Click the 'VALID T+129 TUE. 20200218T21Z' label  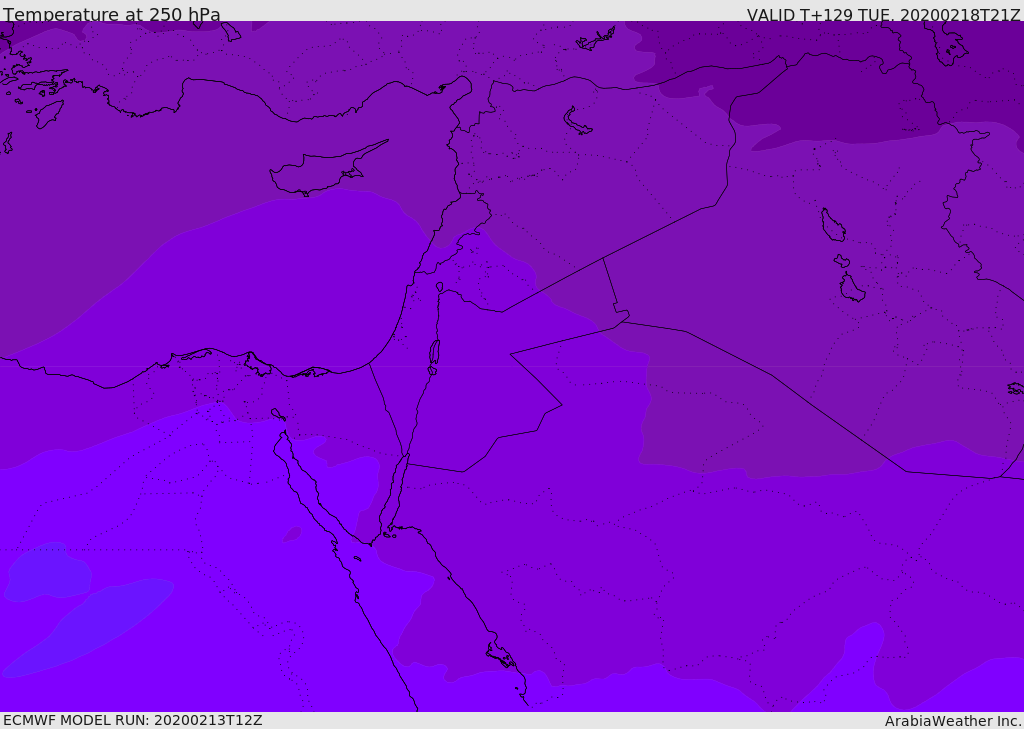[x=884, y=15]
